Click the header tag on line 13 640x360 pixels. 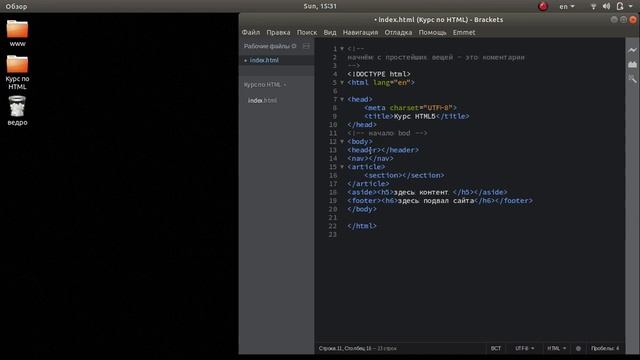click(x=383, y=150)
